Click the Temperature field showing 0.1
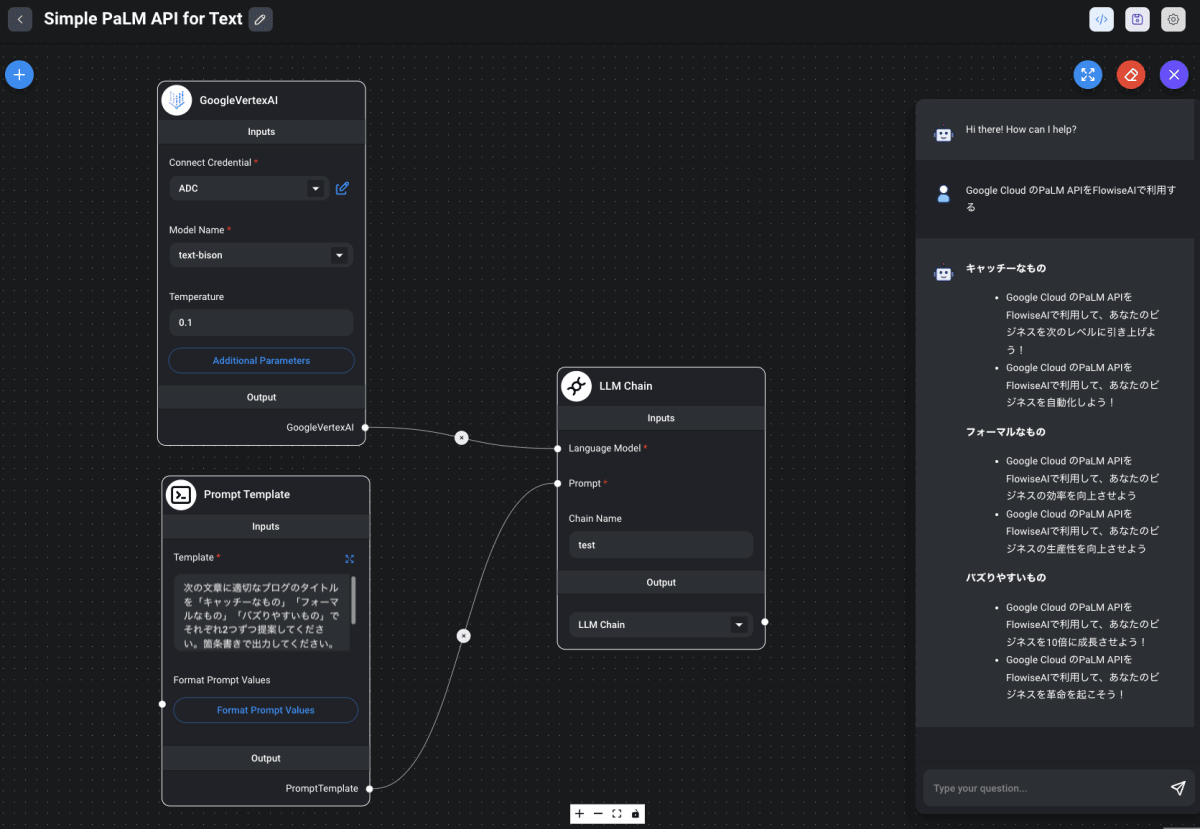The image size is (1200, 829). click(261, 322)
